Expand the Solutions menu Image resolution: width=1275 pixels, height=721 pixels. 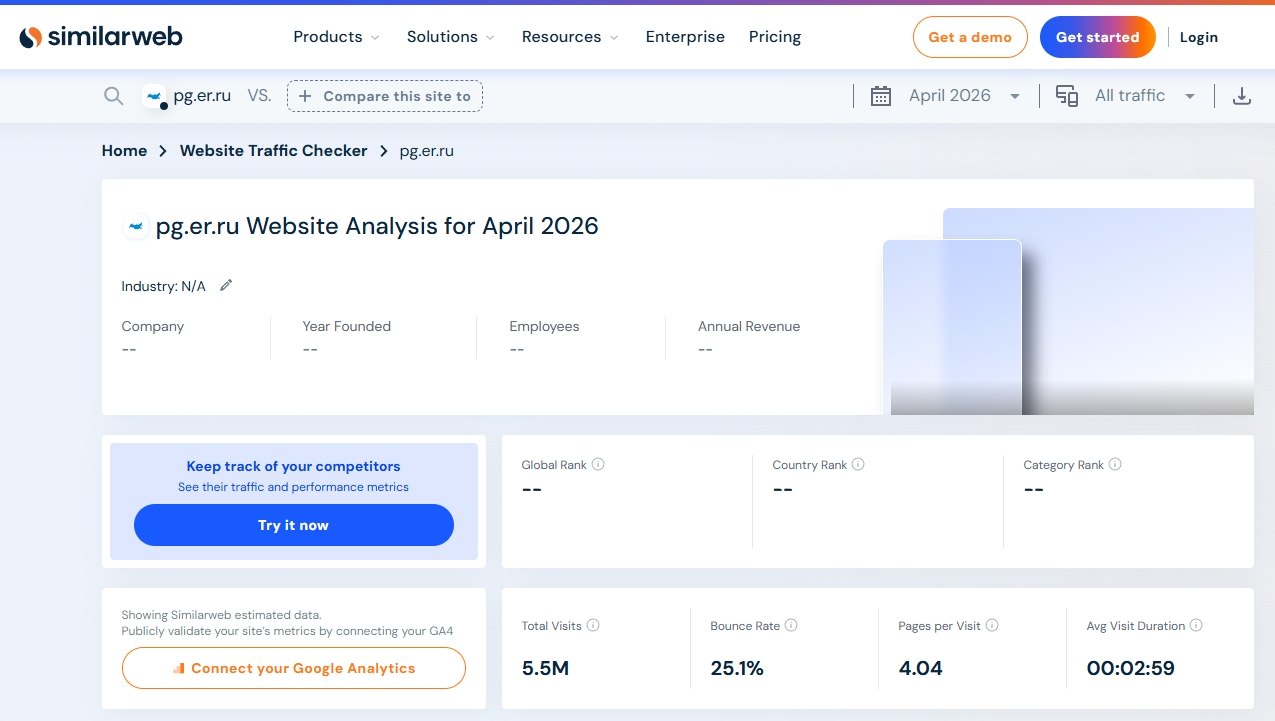(x=450, y=37)
